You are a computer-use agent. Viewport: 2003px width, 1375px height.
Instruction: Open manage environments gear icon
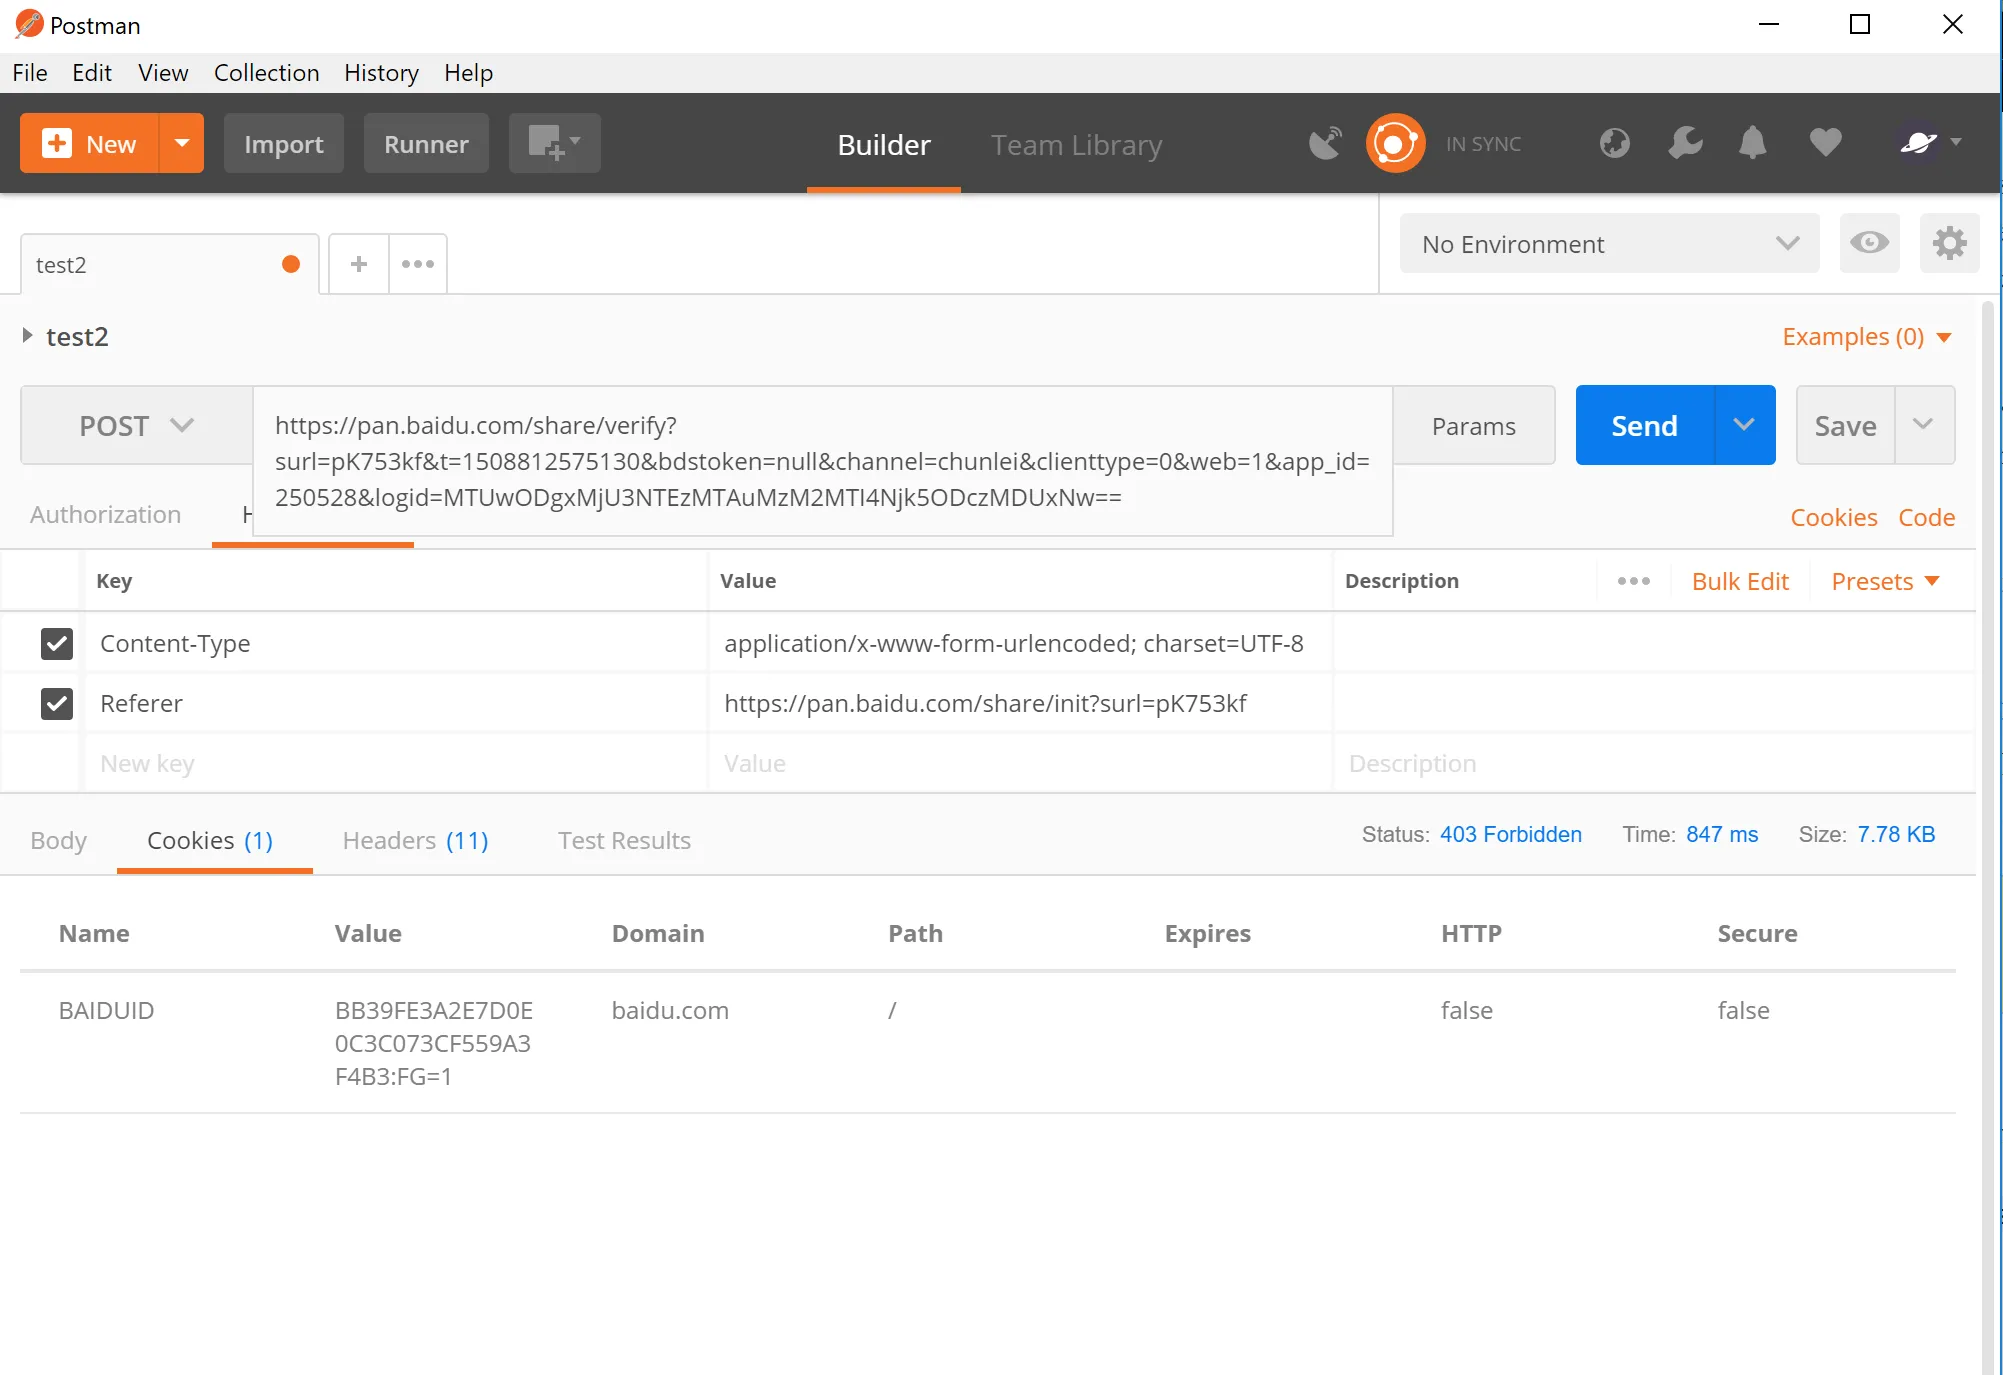[1949, 243]
